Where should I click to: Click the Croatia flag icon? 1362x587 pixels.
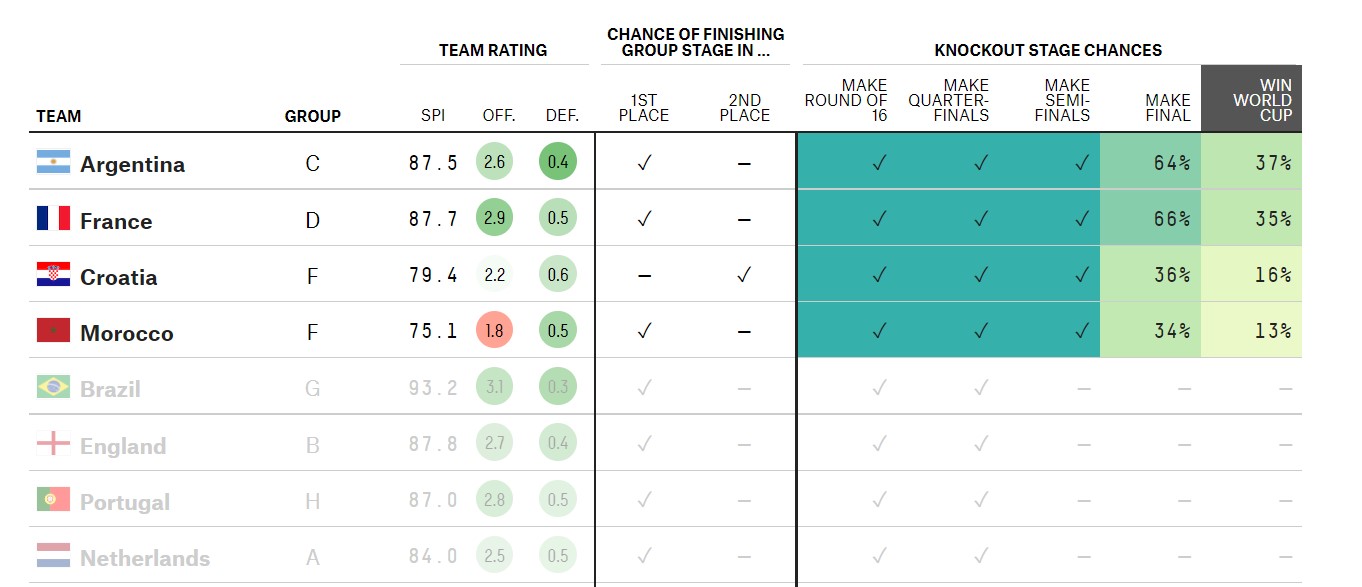(x=53, y=275)
